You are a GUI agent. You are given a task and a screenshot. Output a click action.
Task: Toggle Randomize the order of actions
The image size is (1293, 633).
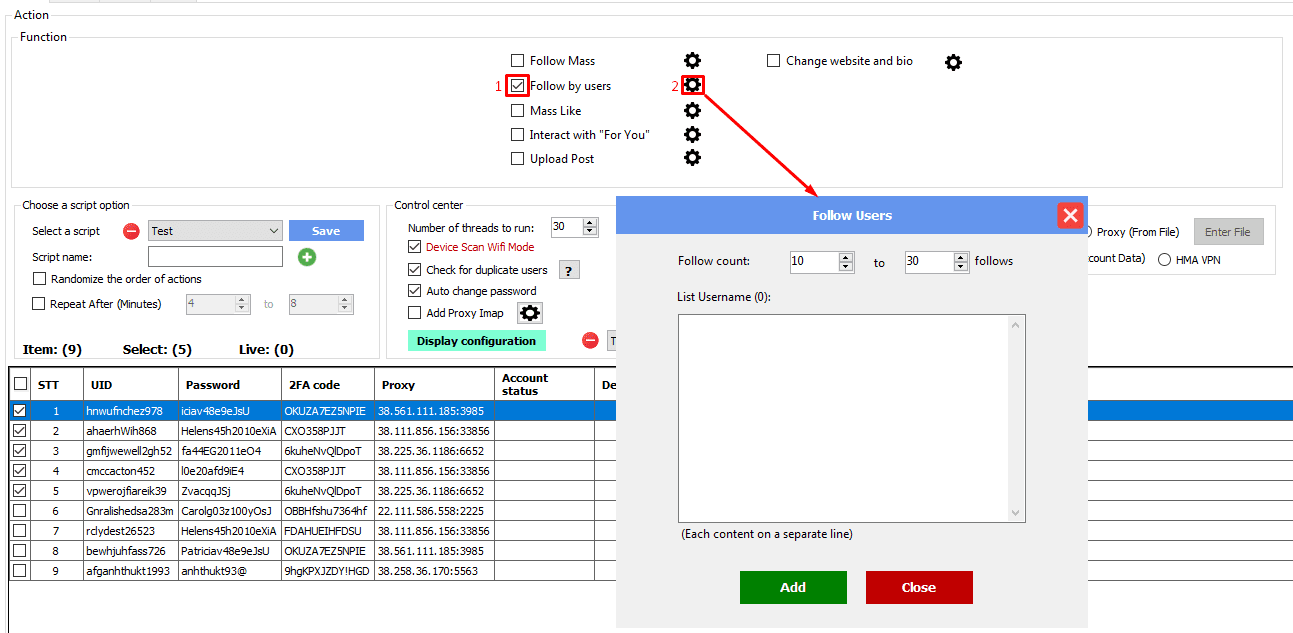point(40,279)
